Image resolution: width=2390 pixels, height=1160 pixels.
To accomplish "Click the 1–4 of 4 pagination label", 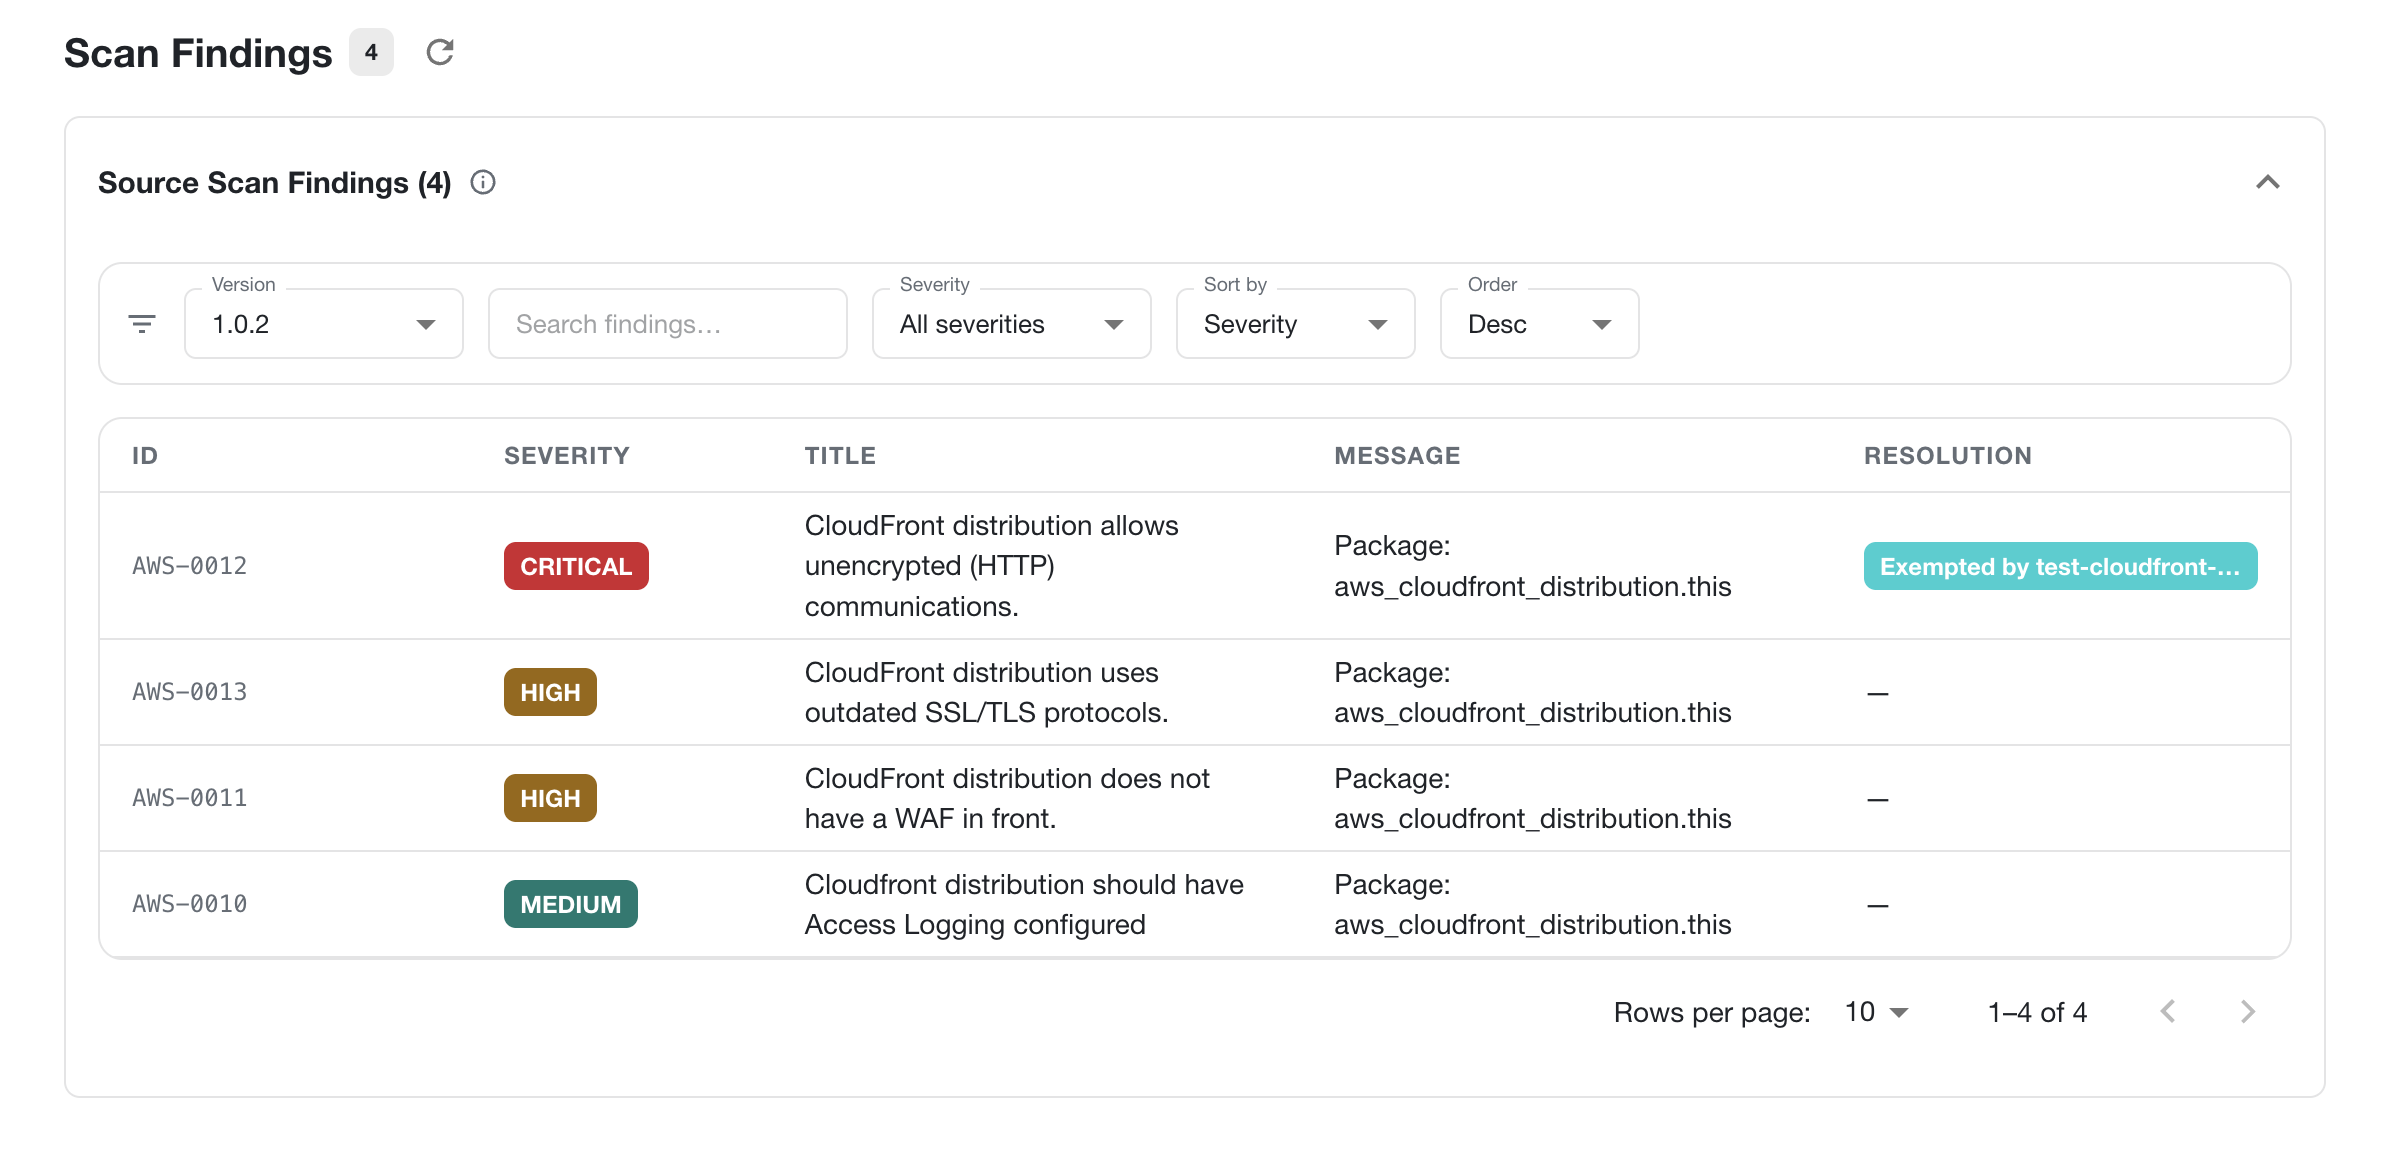I will pyautogui.click(x=2037, y=1012).
